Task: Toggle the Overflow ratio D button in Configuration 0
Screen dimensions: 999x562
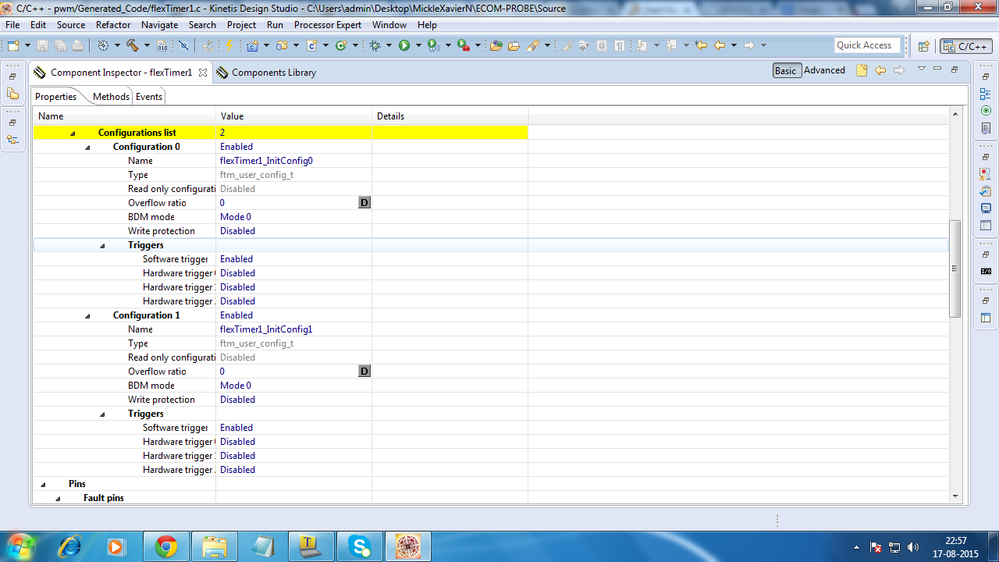Action: click(x=364, y=203)
